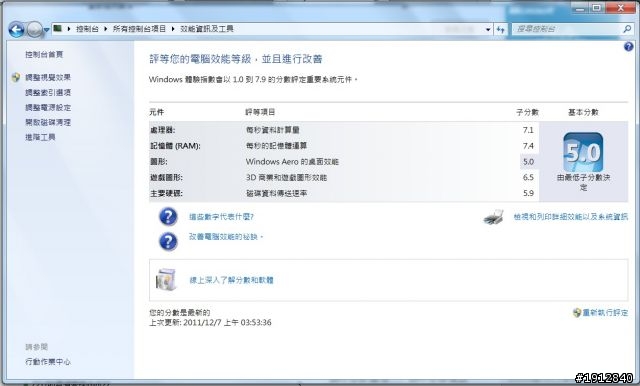Image resolution: width=640 pixels, height=386 pixels.
Task: Click the magnifier search icon
Action: click(x=627, y=29)
